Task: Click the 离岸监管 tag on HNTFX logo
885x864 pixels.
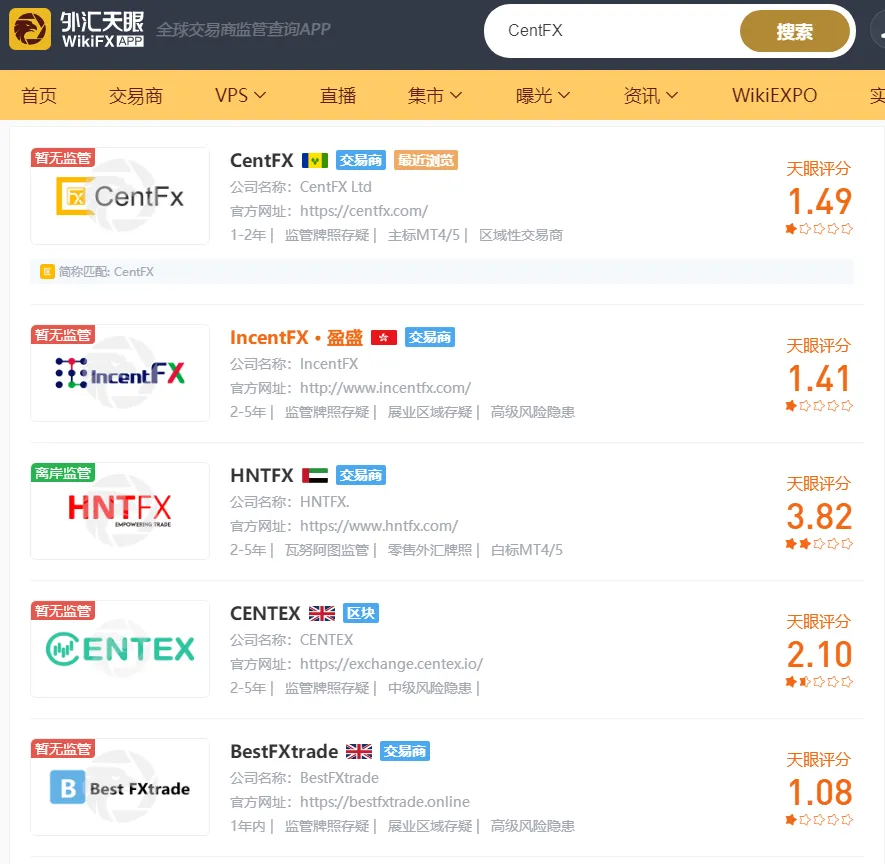Action: [x=63, y=473]
